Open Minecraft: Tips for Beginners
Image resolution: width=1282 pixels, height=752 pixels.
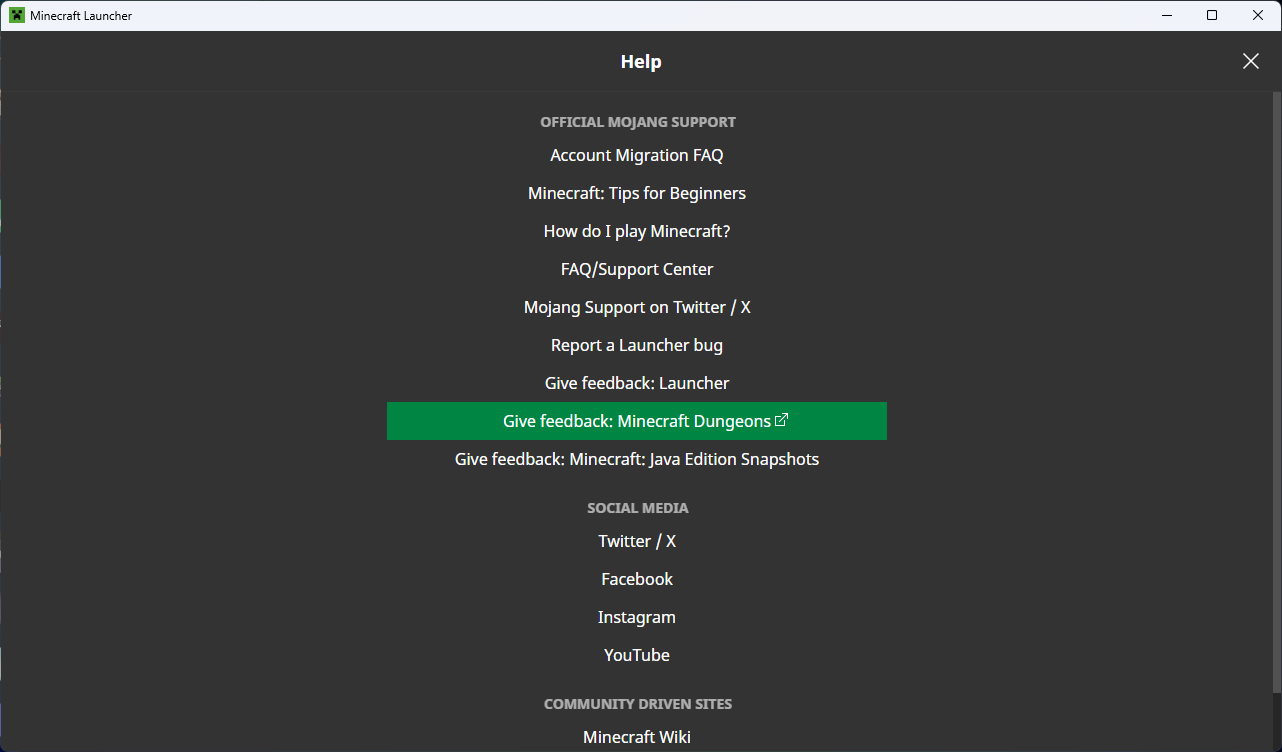coord(637,193)
